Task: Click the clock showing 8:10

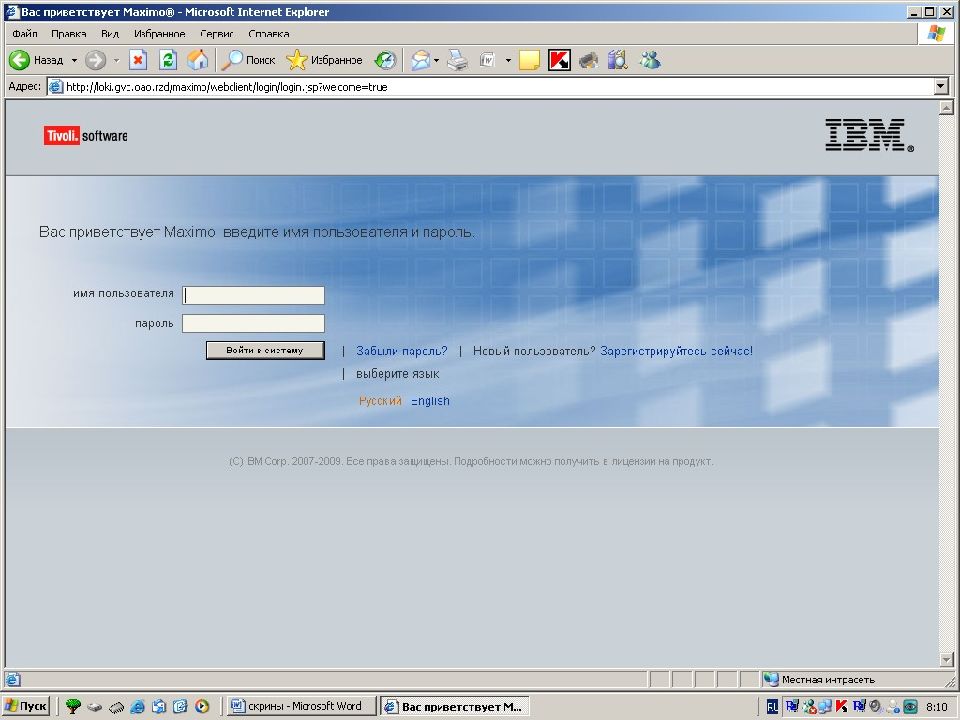Action: coord(937,707)
